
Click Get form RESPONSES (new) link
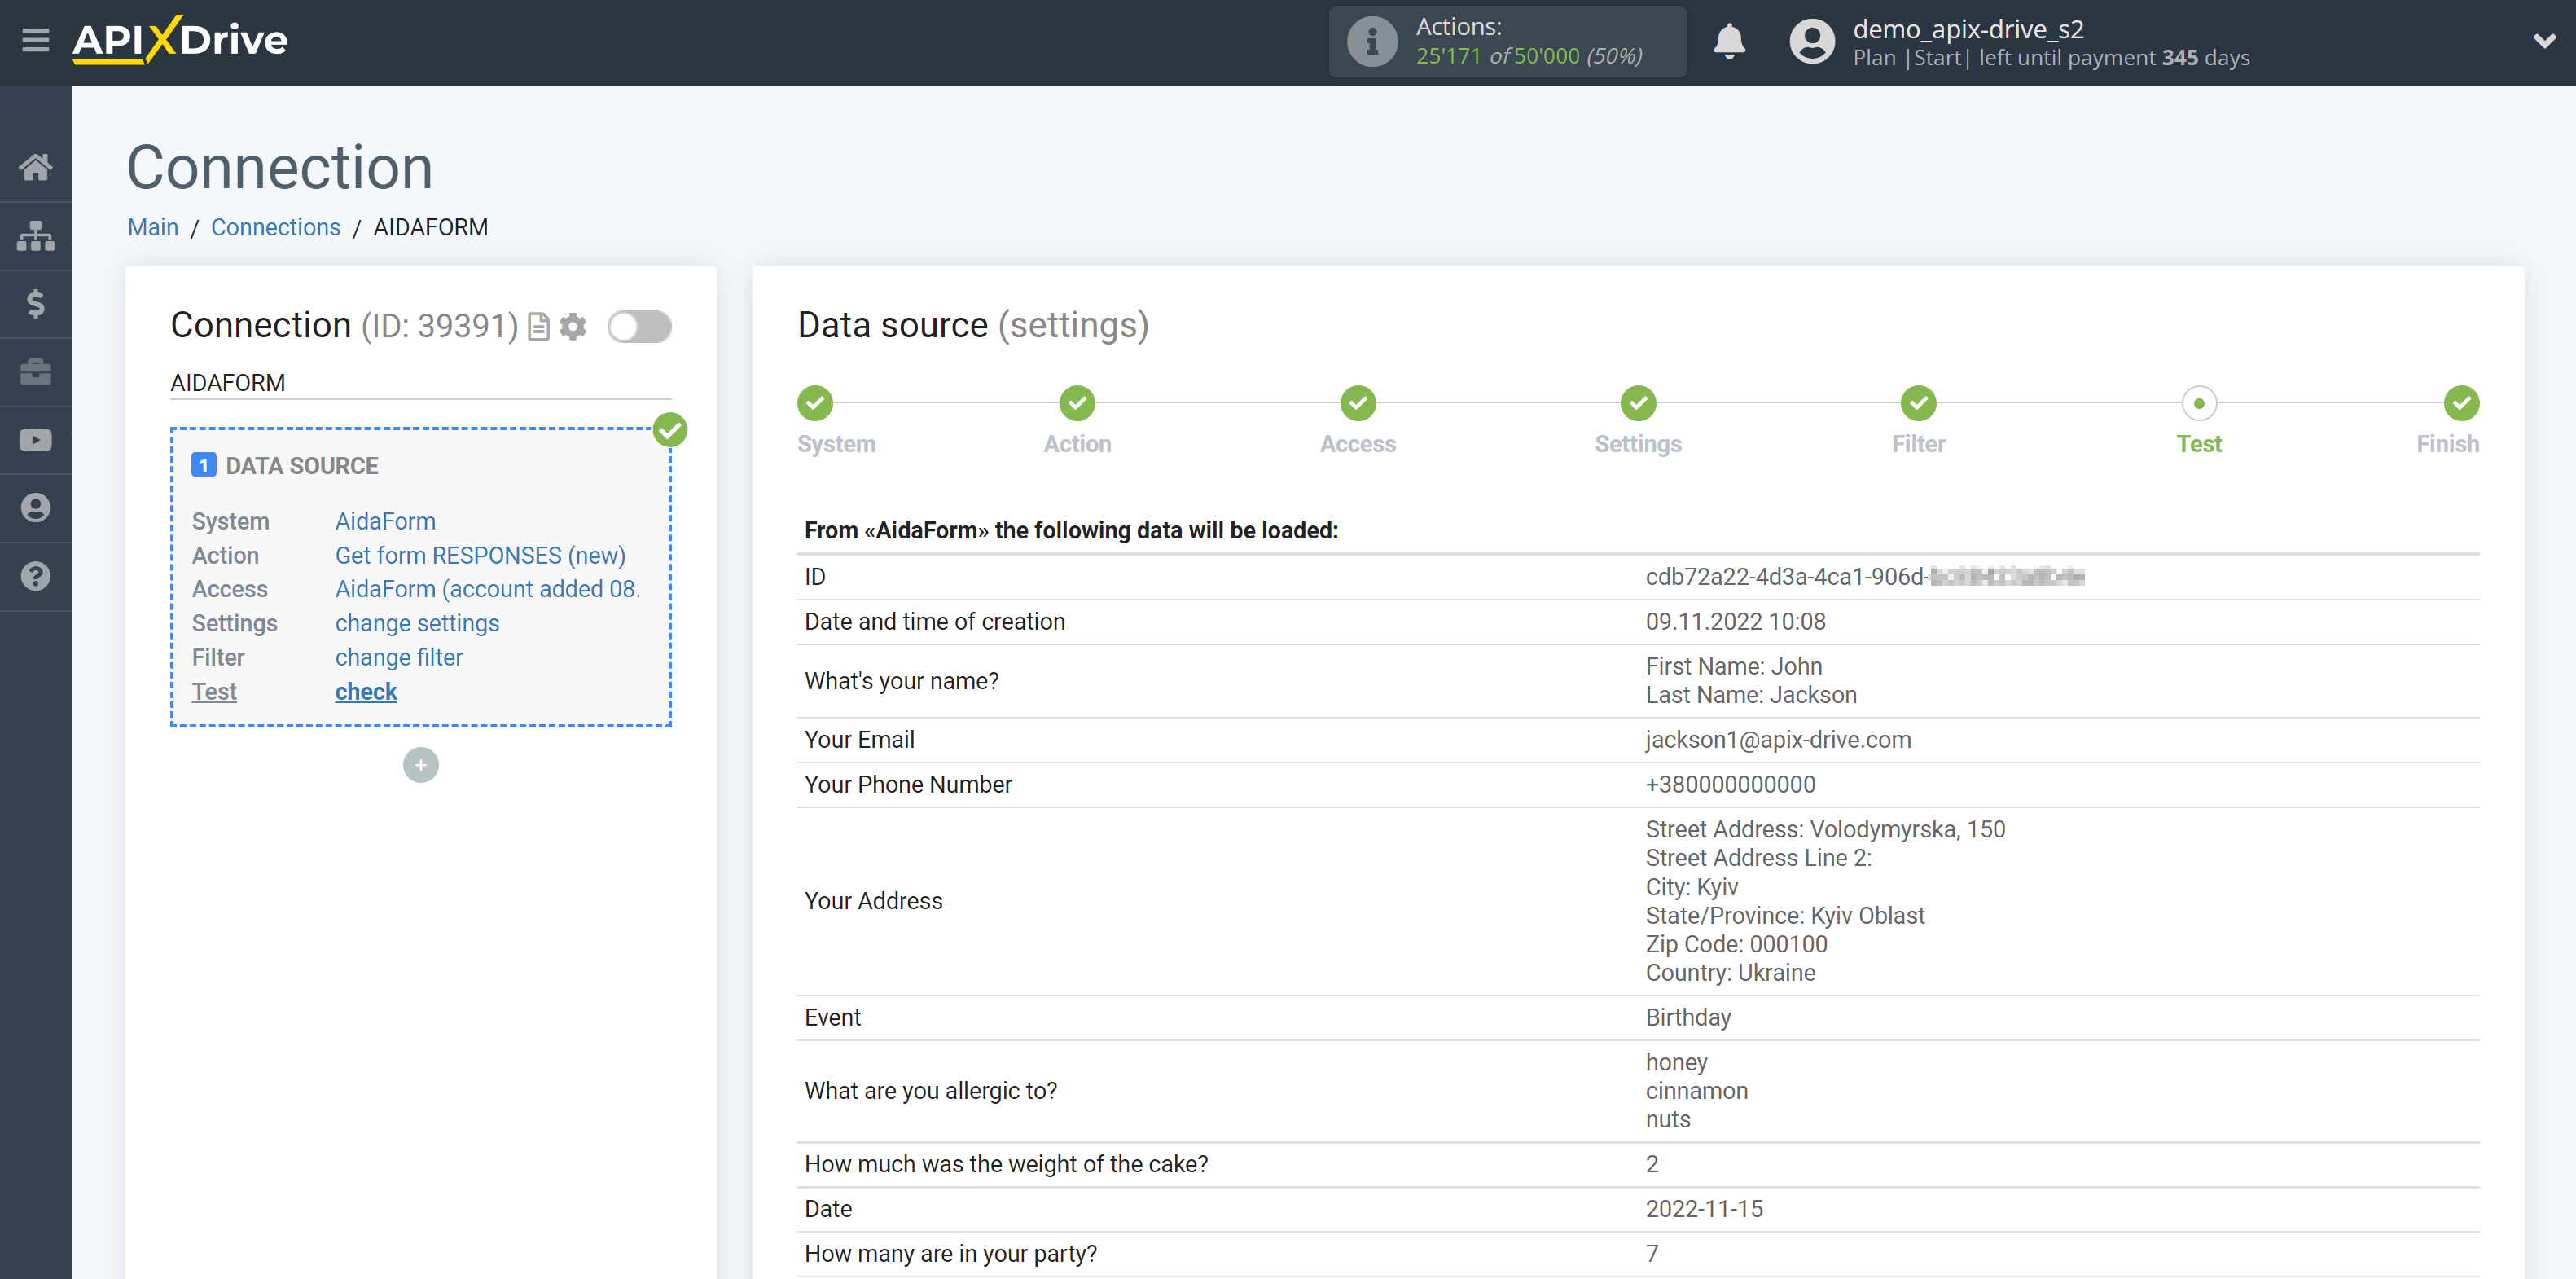pyautogui.click(x=480, y=556)
